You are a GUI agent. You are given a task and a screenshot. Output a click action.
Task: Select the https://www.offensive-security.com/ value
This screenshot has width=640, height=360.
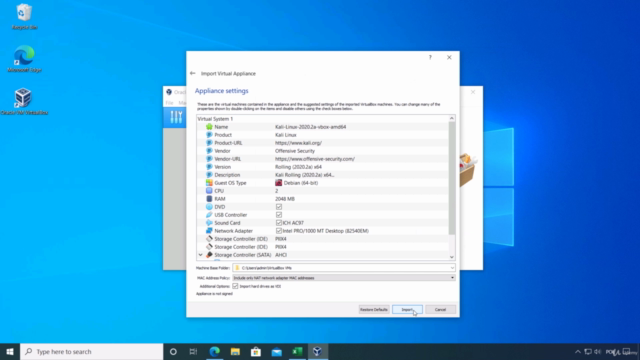(x=315, y=159)
